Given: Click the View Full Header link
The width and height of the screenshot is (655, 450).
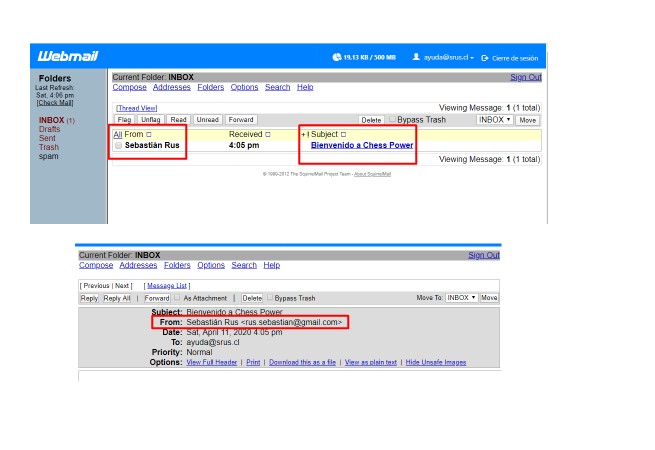Looking at the screenshot, I should click(x=212, y=362).
